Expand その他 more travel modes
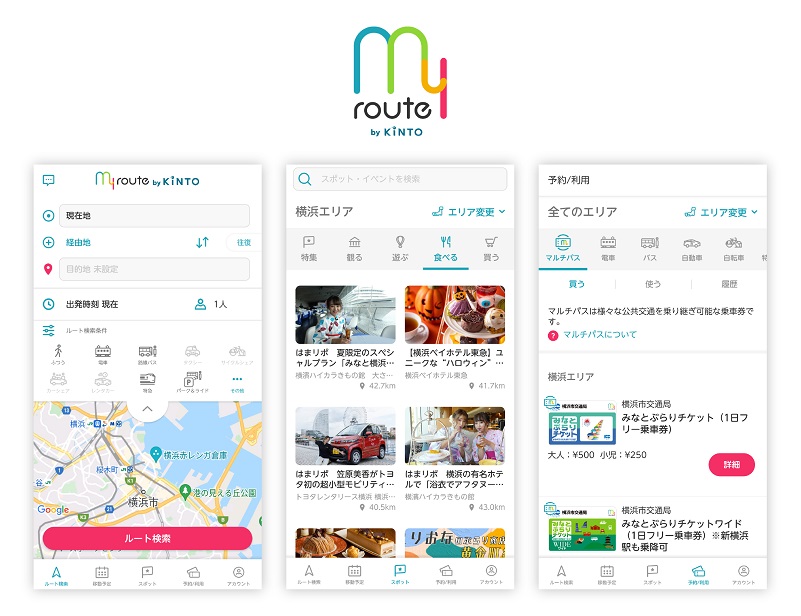 click(237, 383)
